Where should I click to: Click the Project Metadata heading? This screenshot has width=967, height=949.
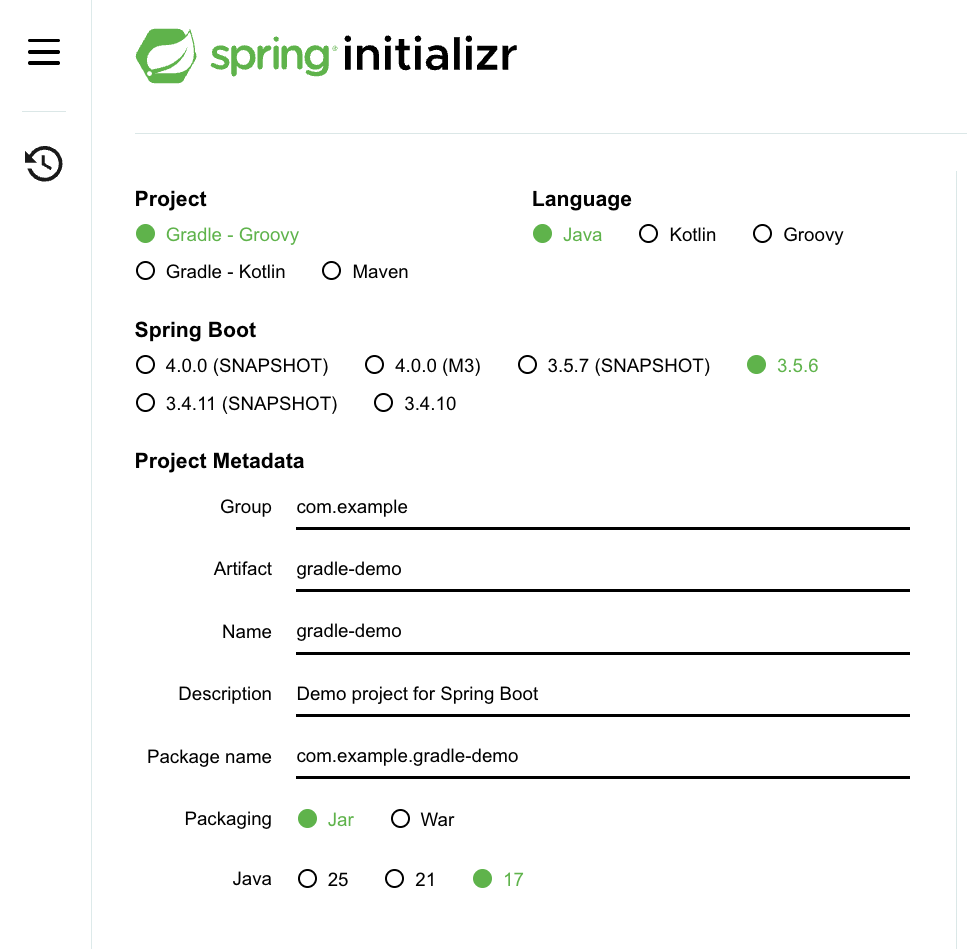click(219, 461)
